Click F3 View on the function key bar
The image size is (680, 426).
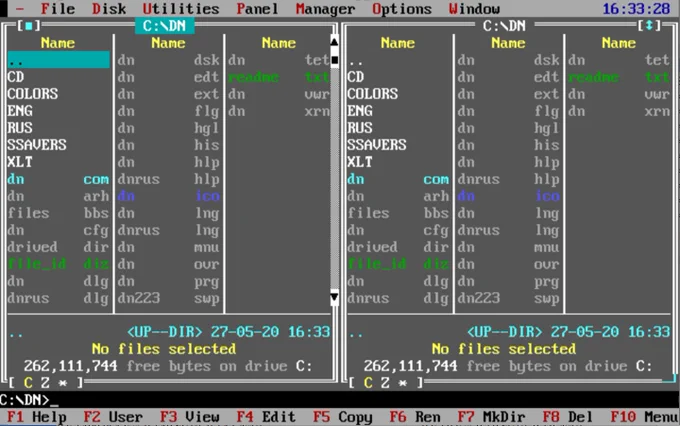pyautogui.click(x=190, y=417)
